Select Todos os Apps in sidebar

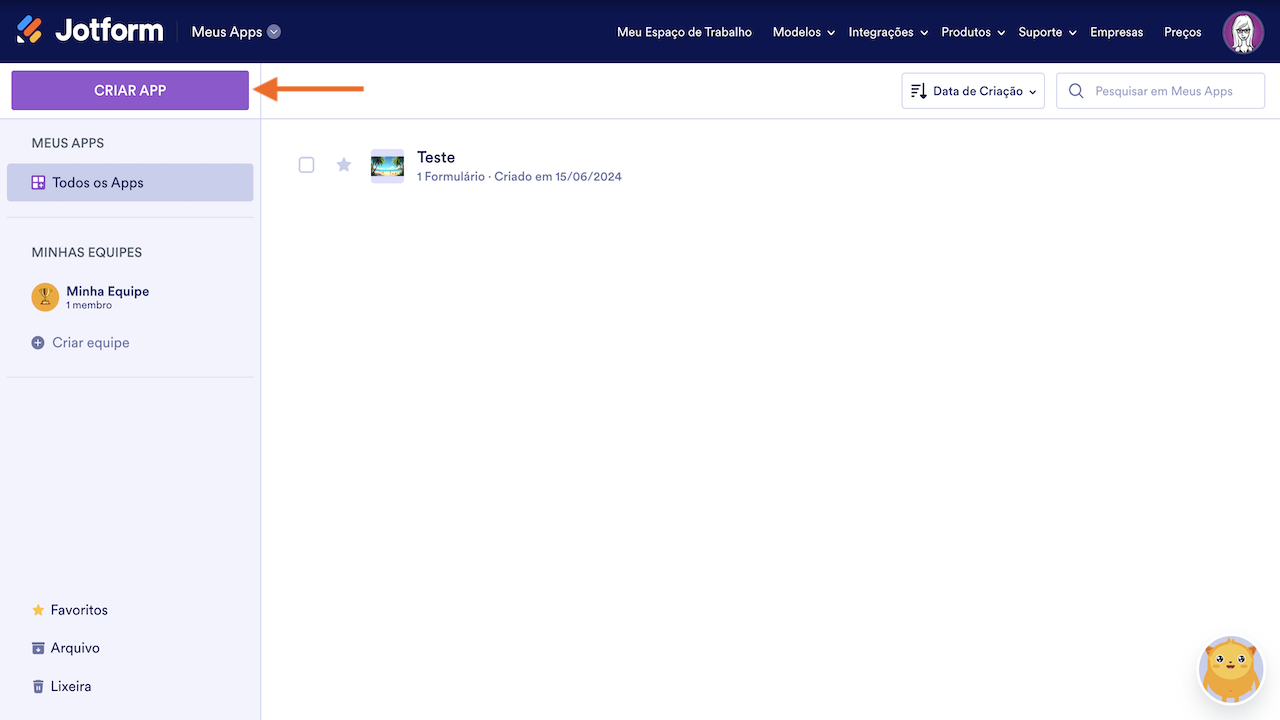tap(130, 183)
